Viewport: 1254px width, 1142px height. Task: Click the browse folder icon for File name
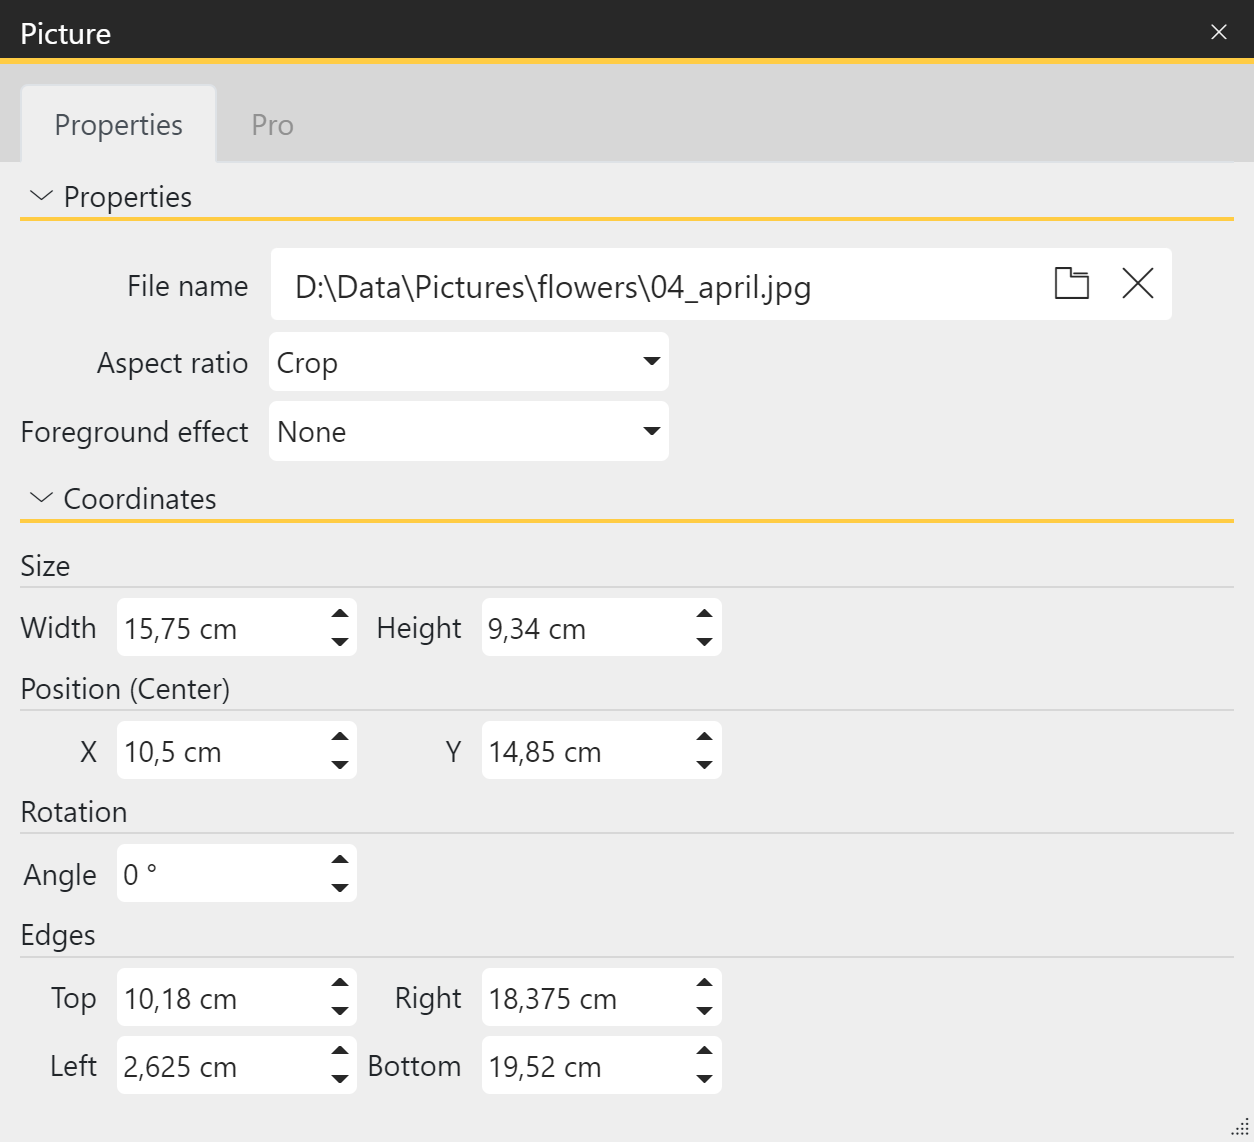tap(1071, 284)
